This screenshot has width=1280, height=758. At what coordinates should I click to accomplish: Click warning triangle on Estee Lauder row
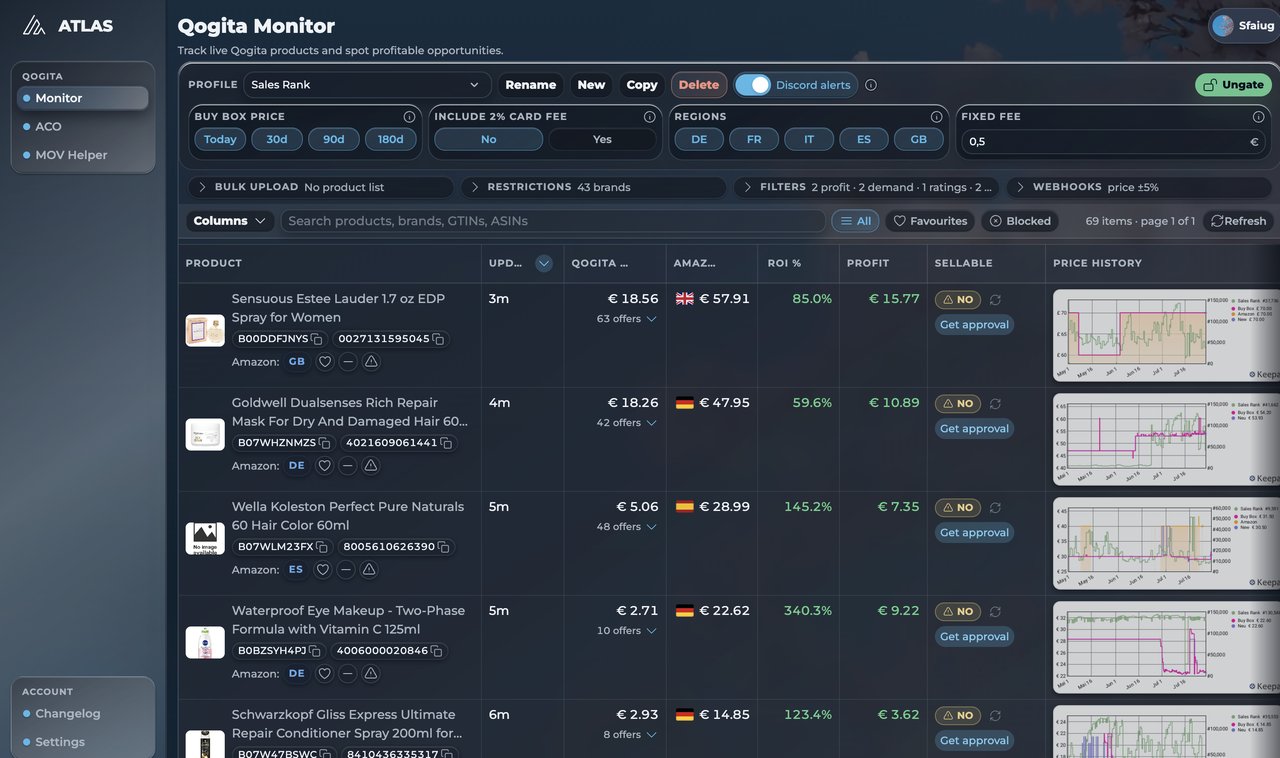pyautogui.click(x=371, y=362)
